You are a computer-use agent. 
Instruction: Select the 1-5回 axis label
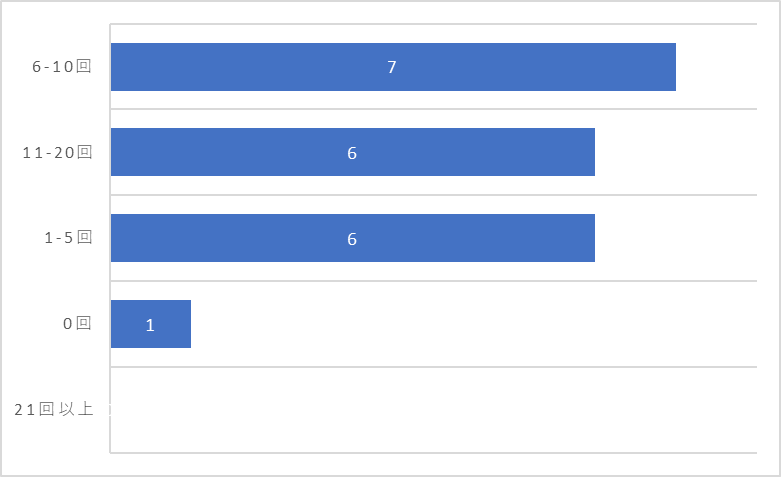68,238
